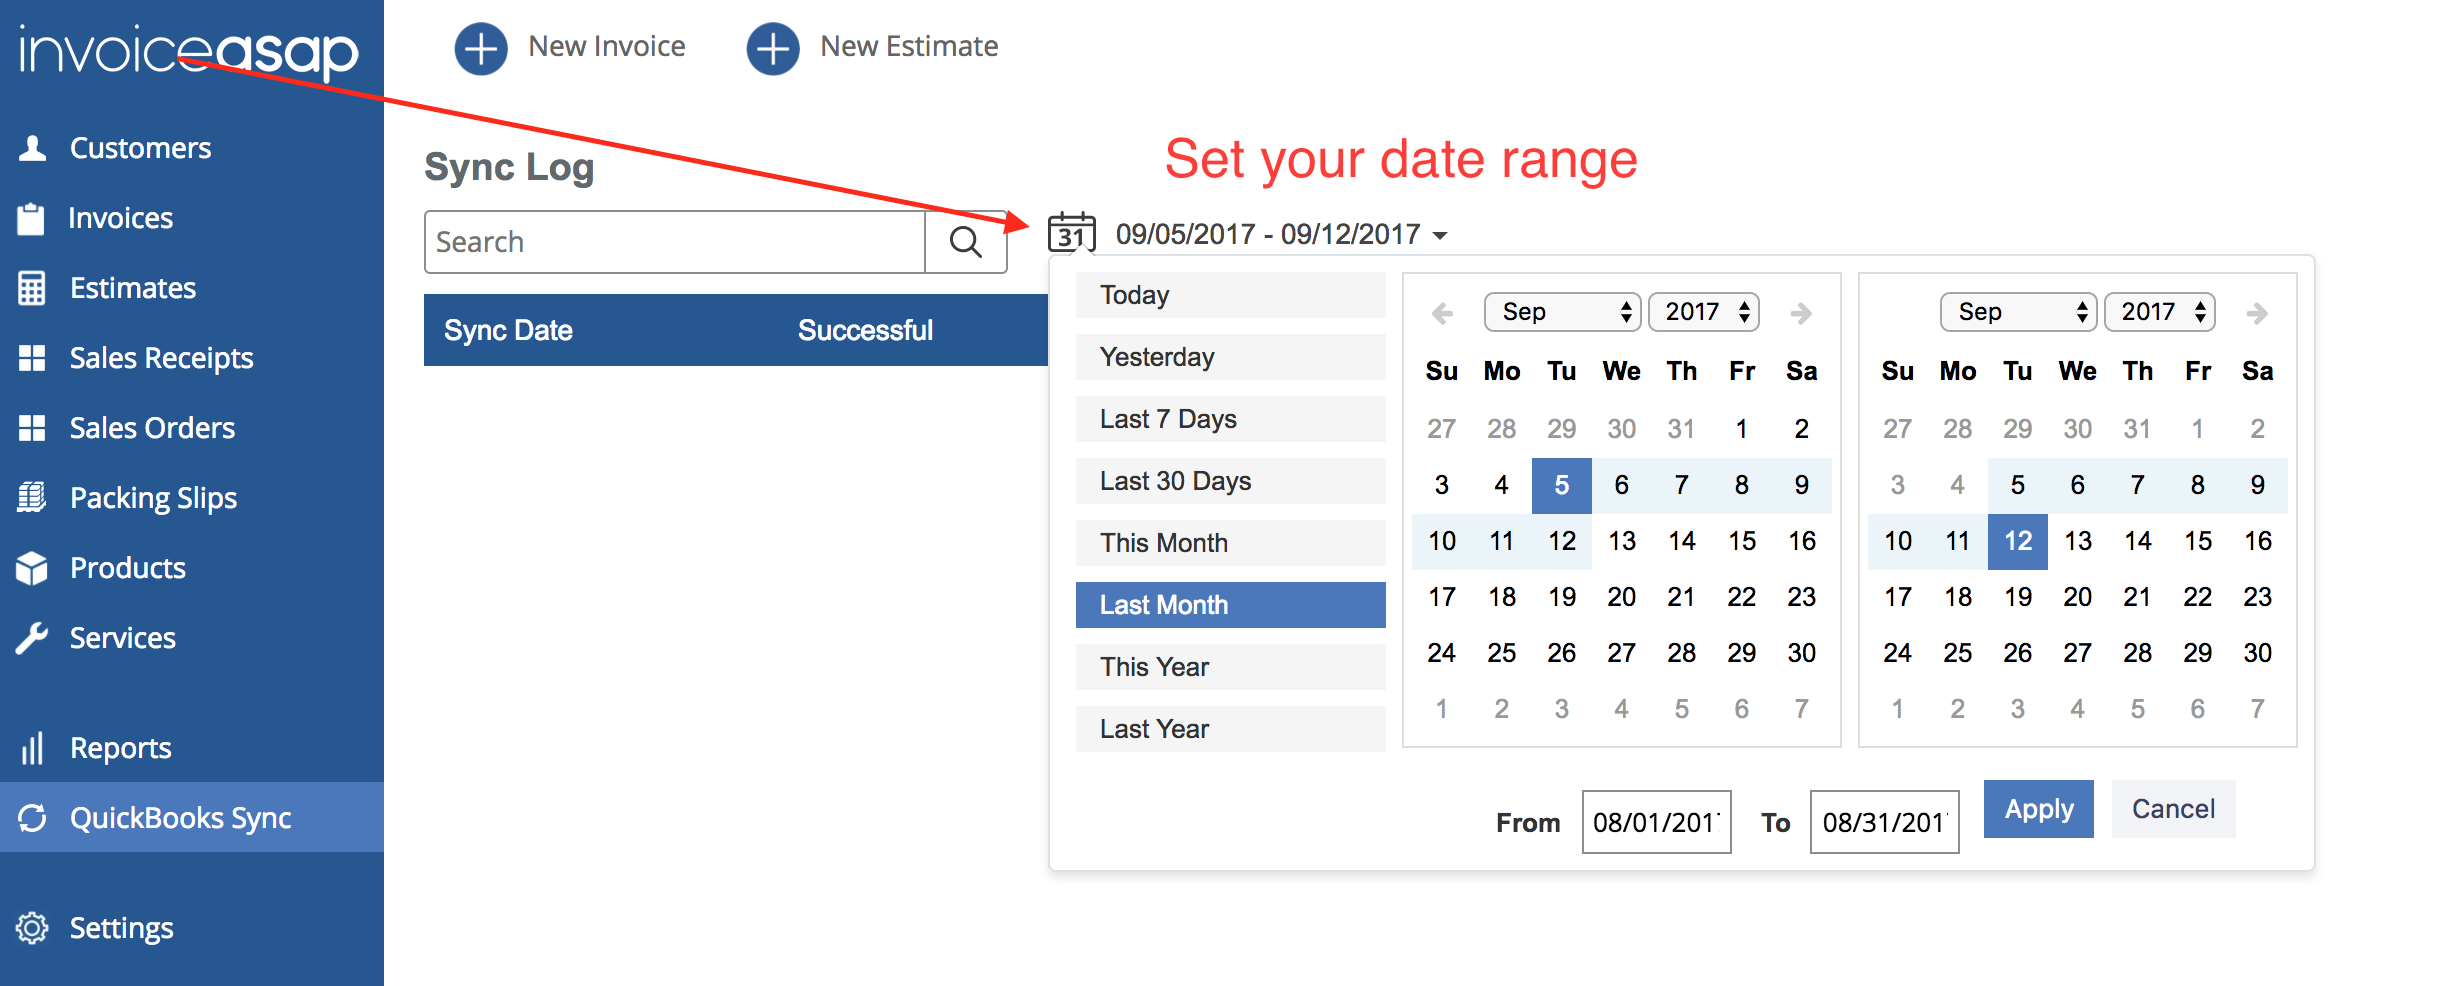Open the left calendar month dropdown
The width and height of the screenshot is (2460, 986).
pyautogui.click(x=1562, y=312)
